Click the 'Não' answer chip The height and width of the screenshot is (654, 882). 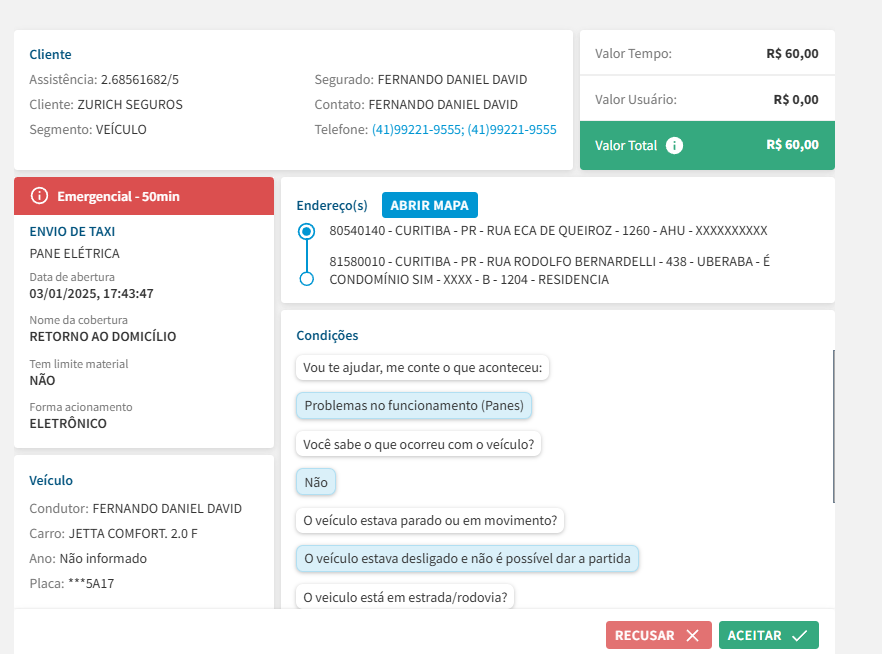tap(316, 482)
